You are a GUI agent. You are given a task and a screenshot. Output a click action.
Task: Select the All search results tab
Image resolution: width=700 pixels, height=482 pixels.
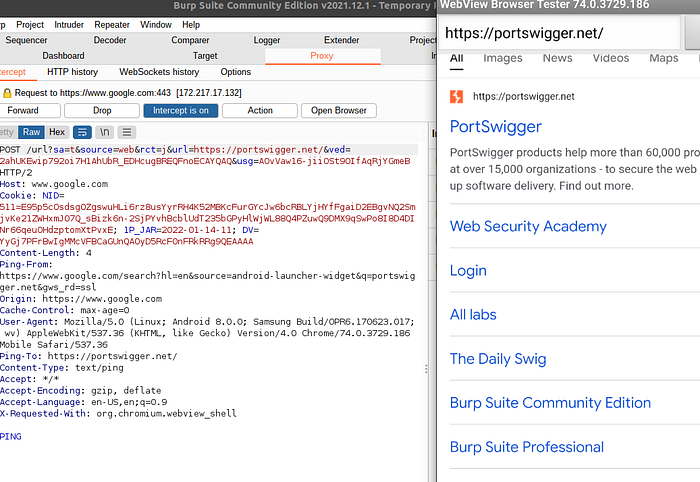pyautogui.click(x=456, y=58)
